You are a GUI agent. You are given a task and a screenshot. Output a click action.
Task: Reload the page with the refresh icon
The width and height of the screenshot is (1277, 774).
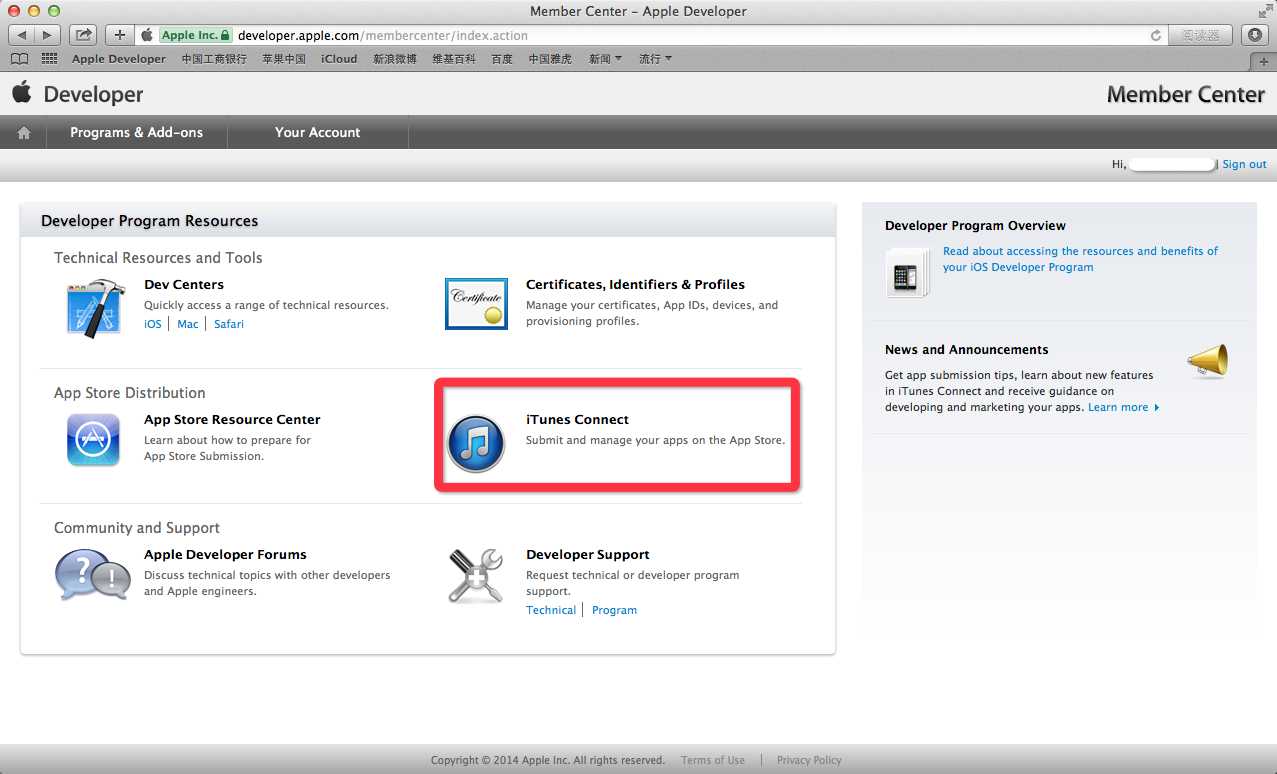1156,35
